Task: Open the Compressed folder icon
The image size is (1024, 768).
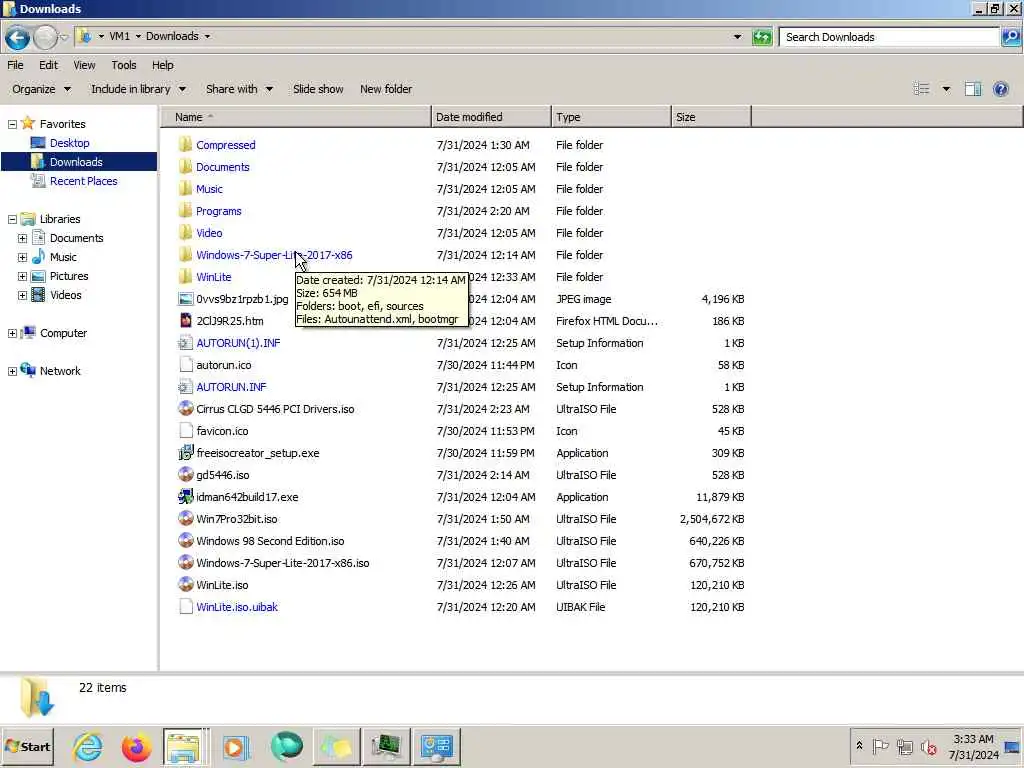Action: 185,144
